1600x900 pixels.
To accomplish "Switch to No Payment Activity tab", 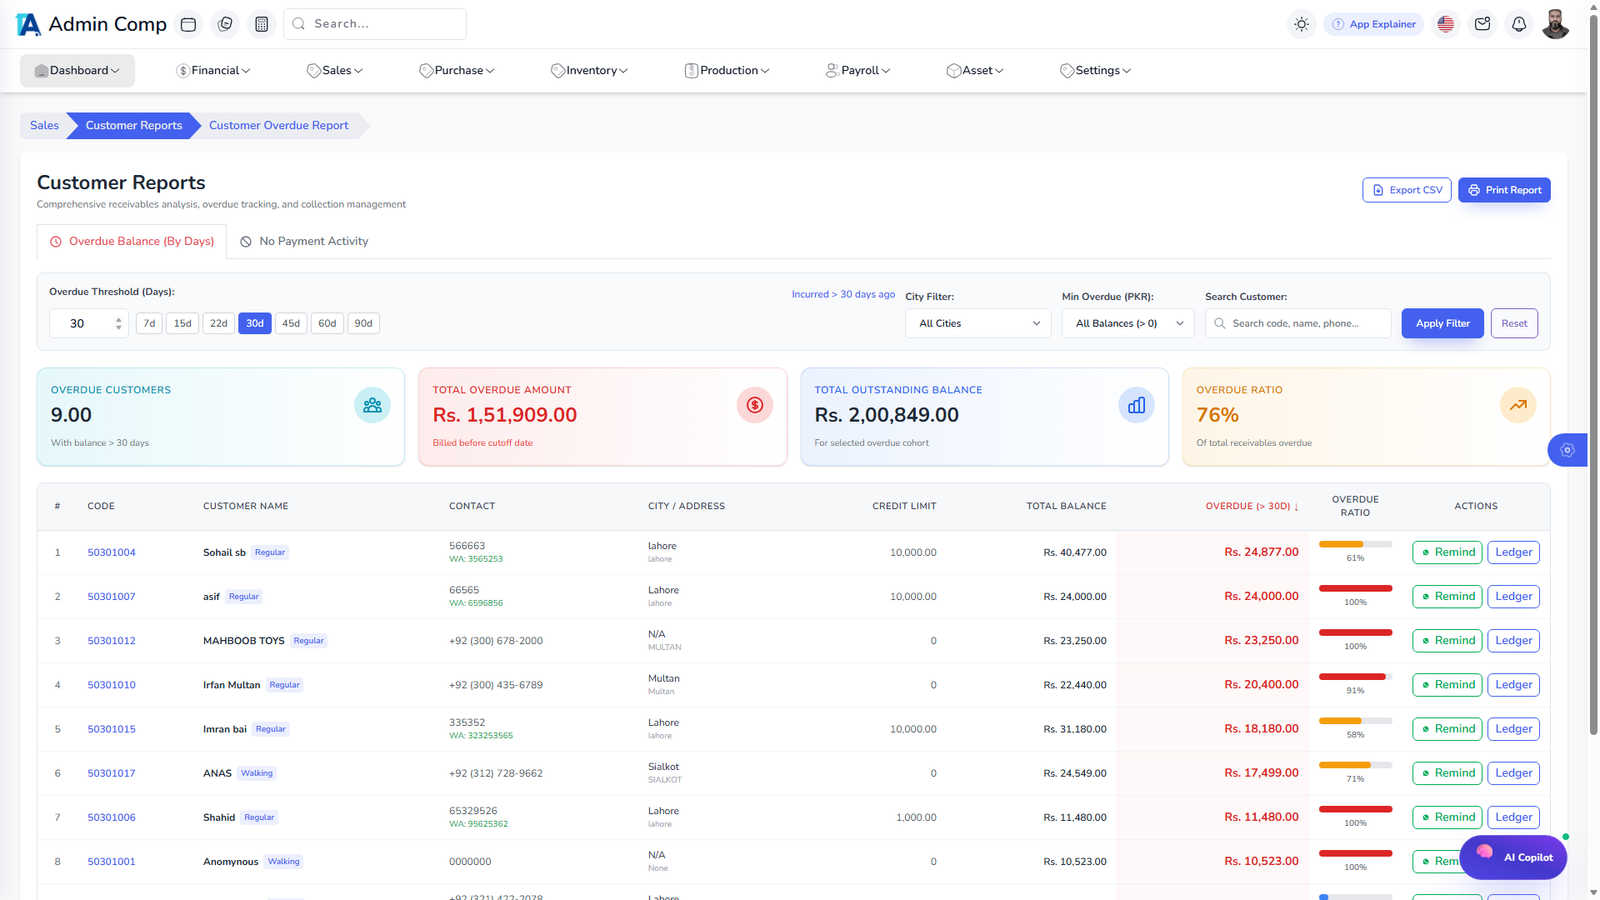I will pyautogui.click(x=304, y=241).
